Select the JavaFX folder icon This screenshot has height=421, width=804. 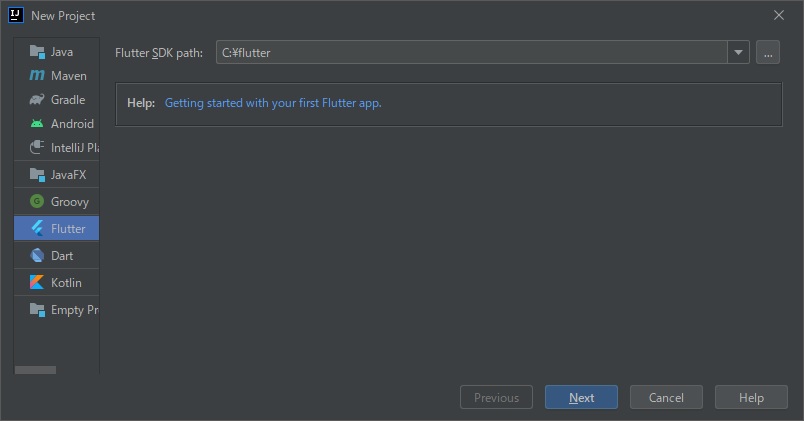click(37, 174)
